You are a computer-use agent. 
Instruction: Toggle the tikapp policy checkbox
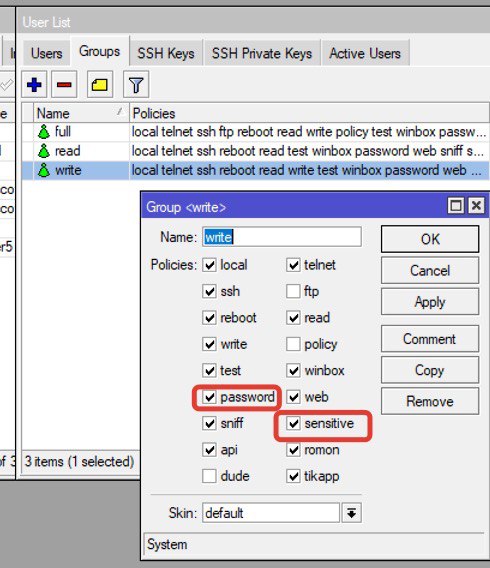pyautogui.click(x=293, y=476)
